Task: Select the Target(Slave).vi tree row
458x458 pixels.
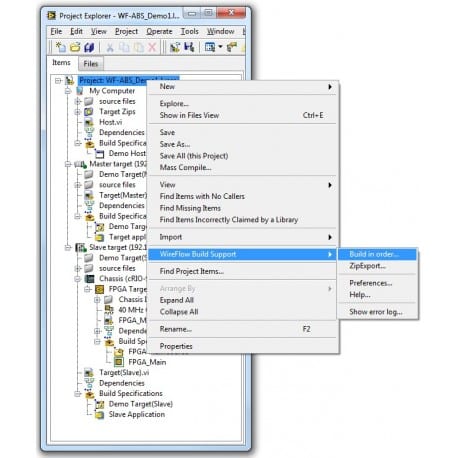Action: (124, 372)
